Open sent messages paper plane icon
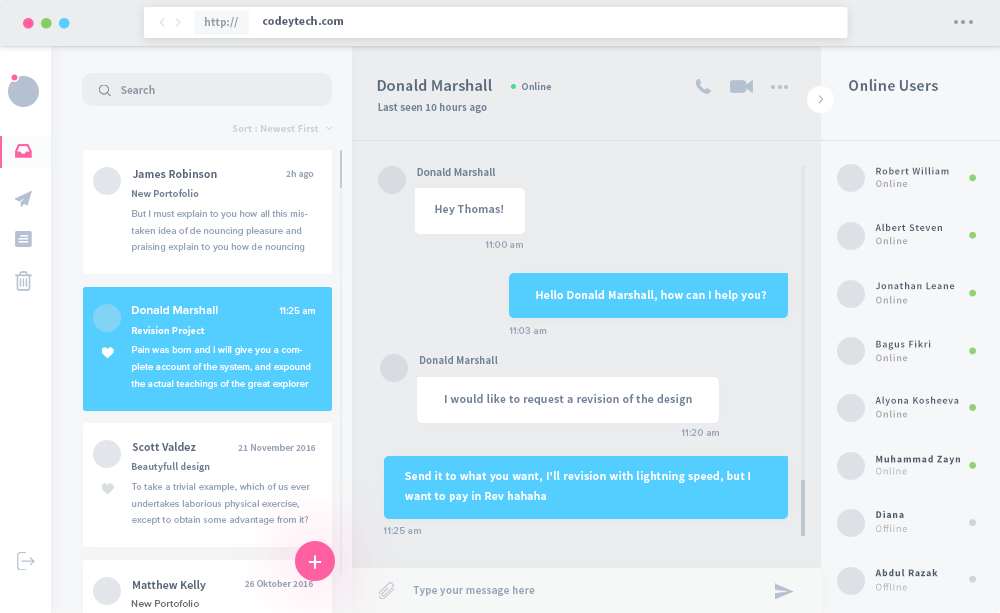The image size is (1000, 613). tap(24, 198)
